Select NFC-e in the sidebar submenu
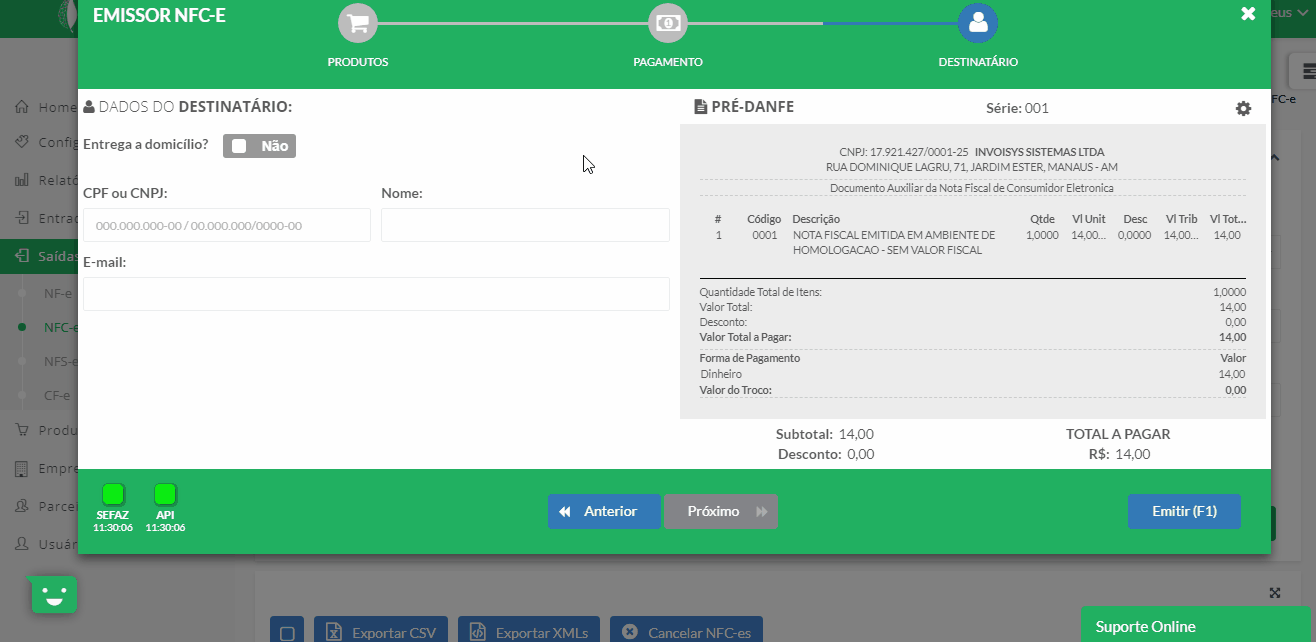This screenshot has height=642, width=1316. coord(61,327)
